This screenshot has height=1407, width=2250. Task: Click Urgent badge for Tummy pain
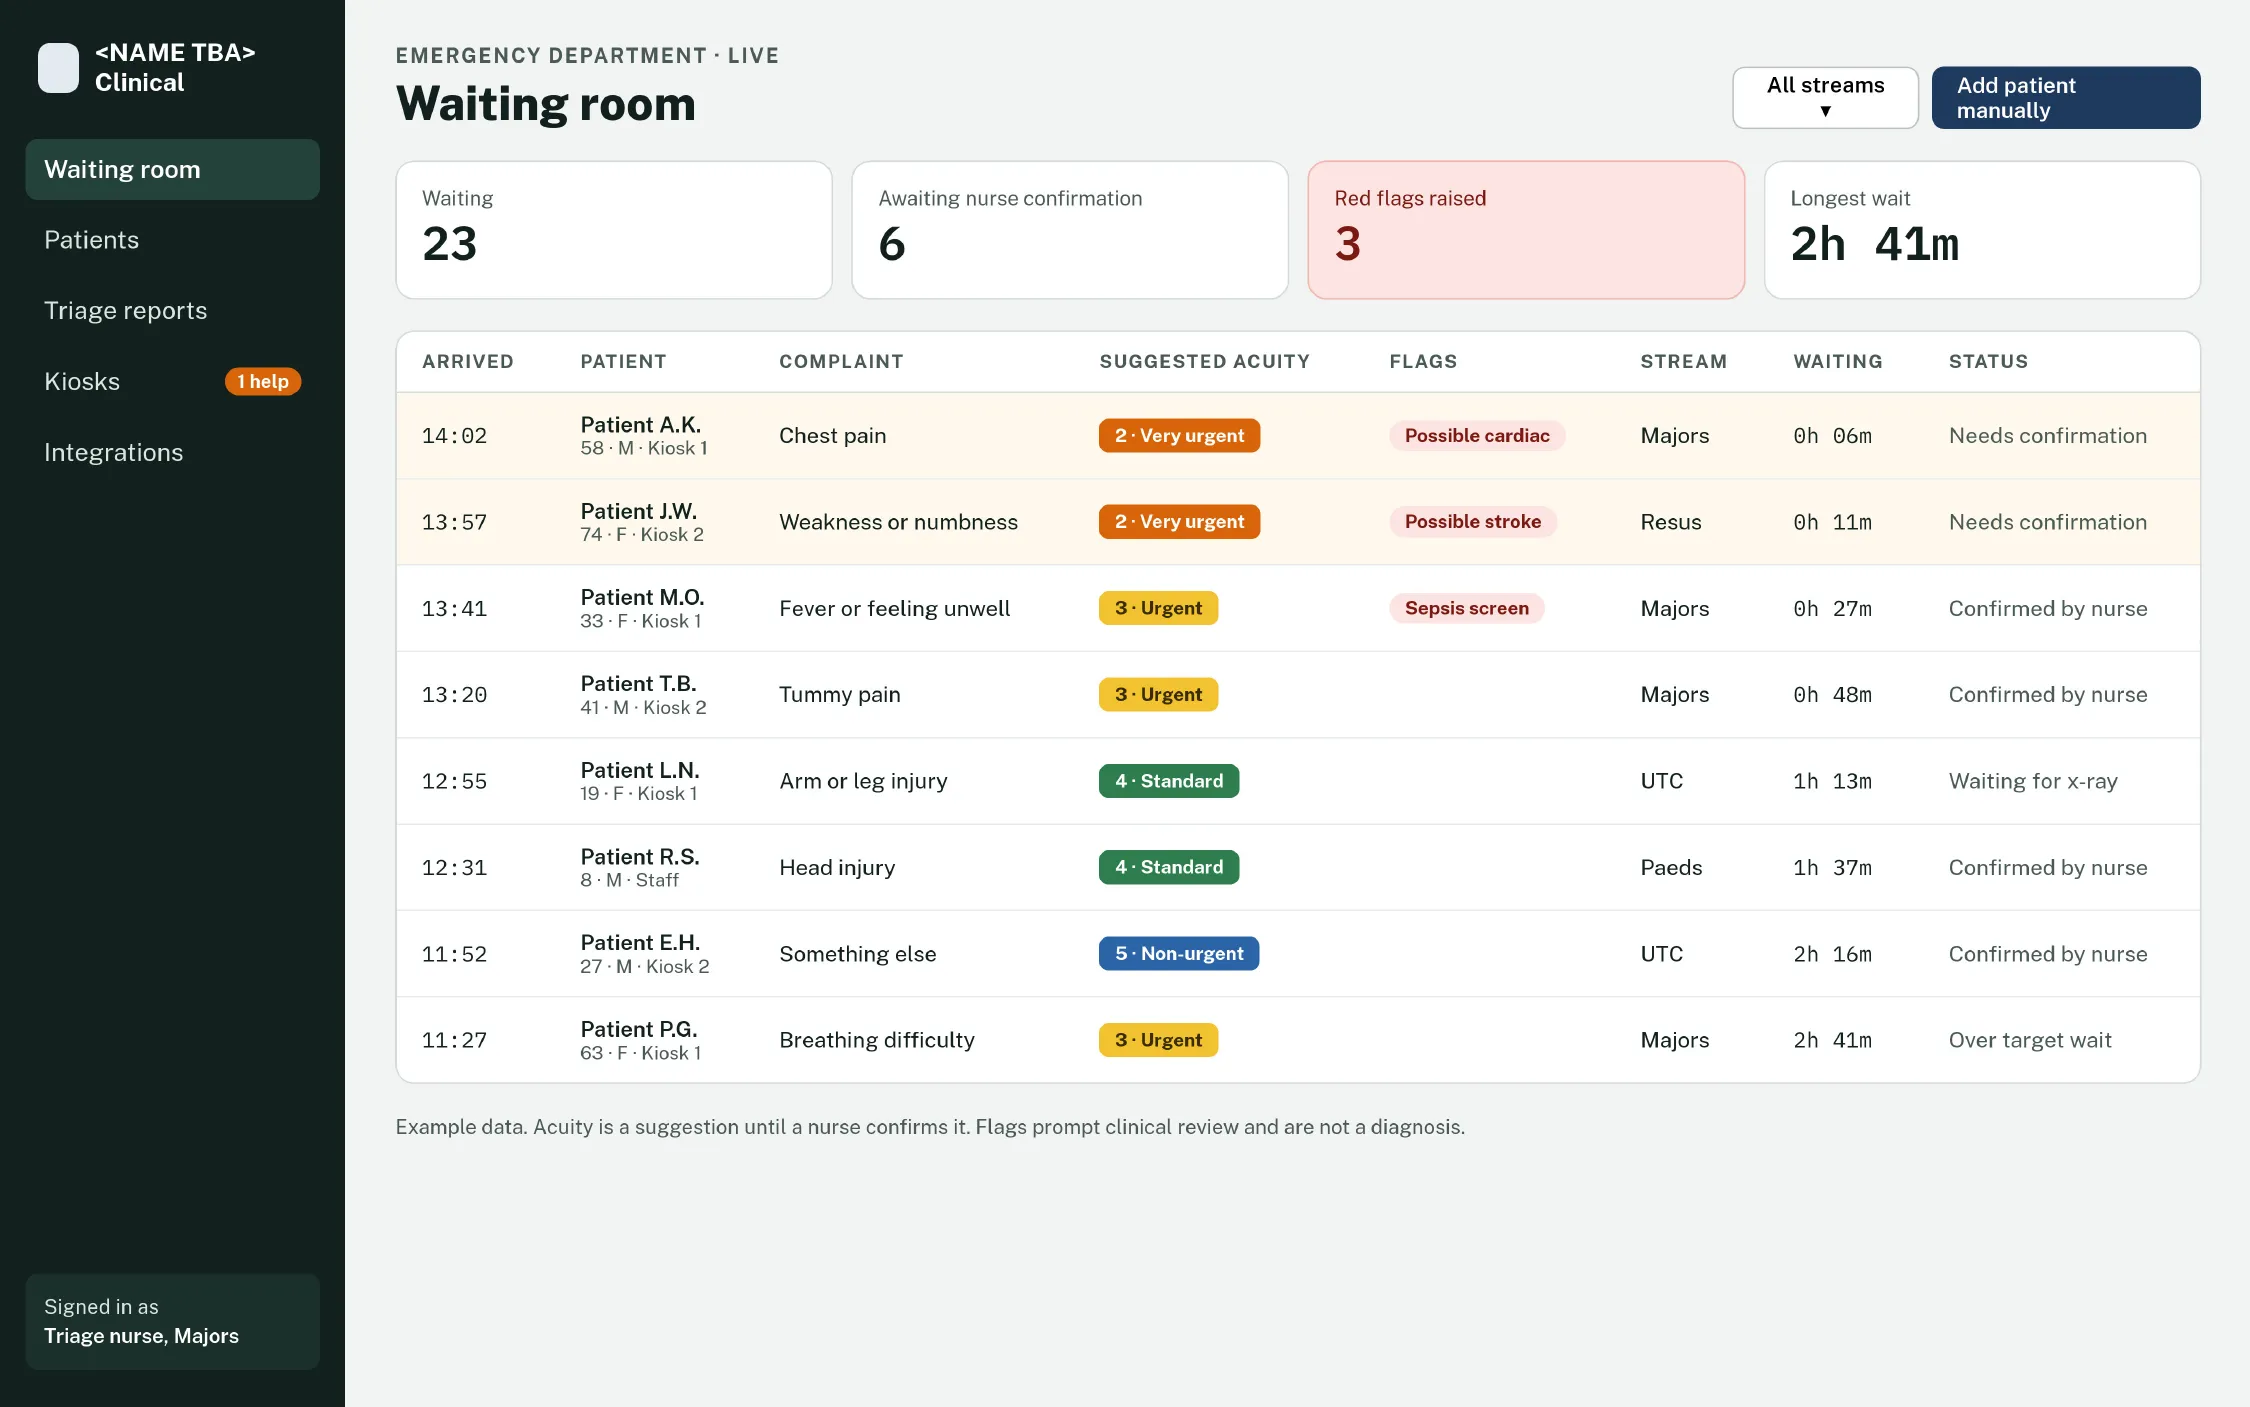pyautogui.click(x=1158, y=695)
